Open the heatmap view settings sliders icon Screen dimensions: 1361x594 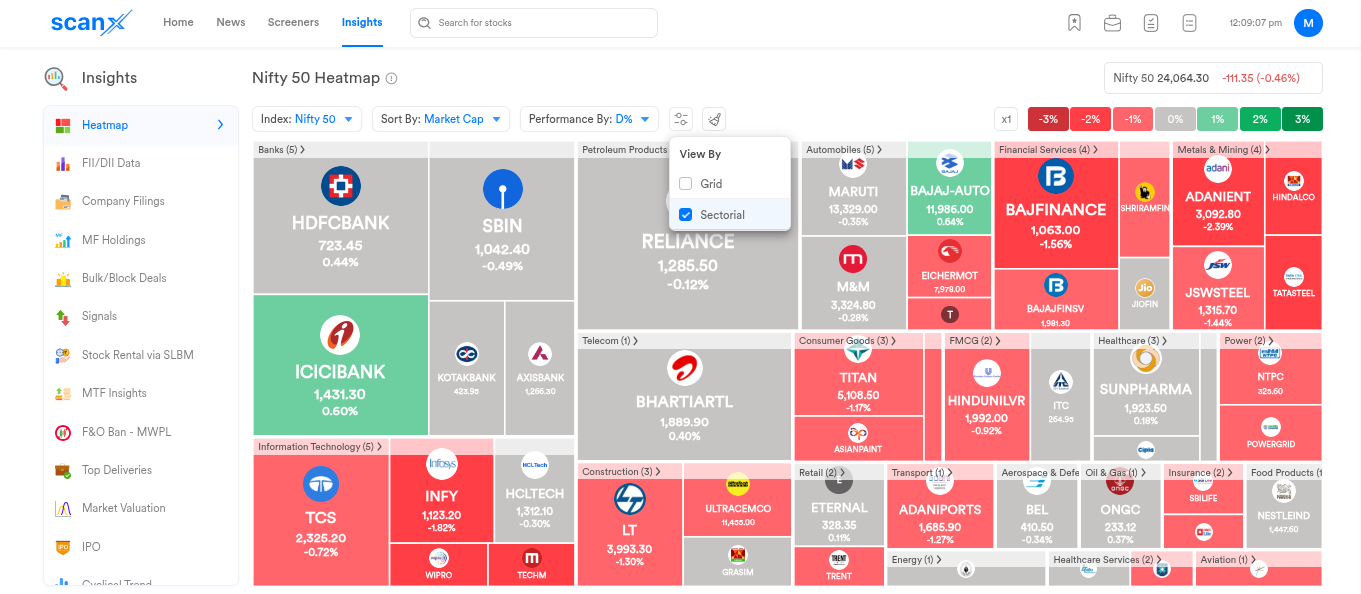(681, 119)
